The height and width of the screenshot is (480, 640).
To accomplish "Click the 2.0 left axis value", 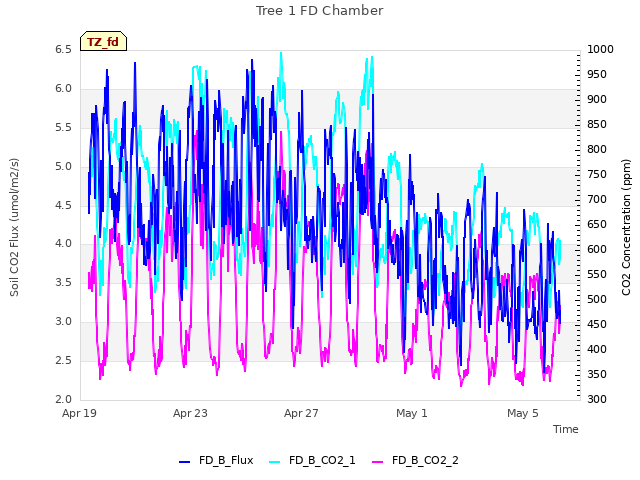I will 63,399.
